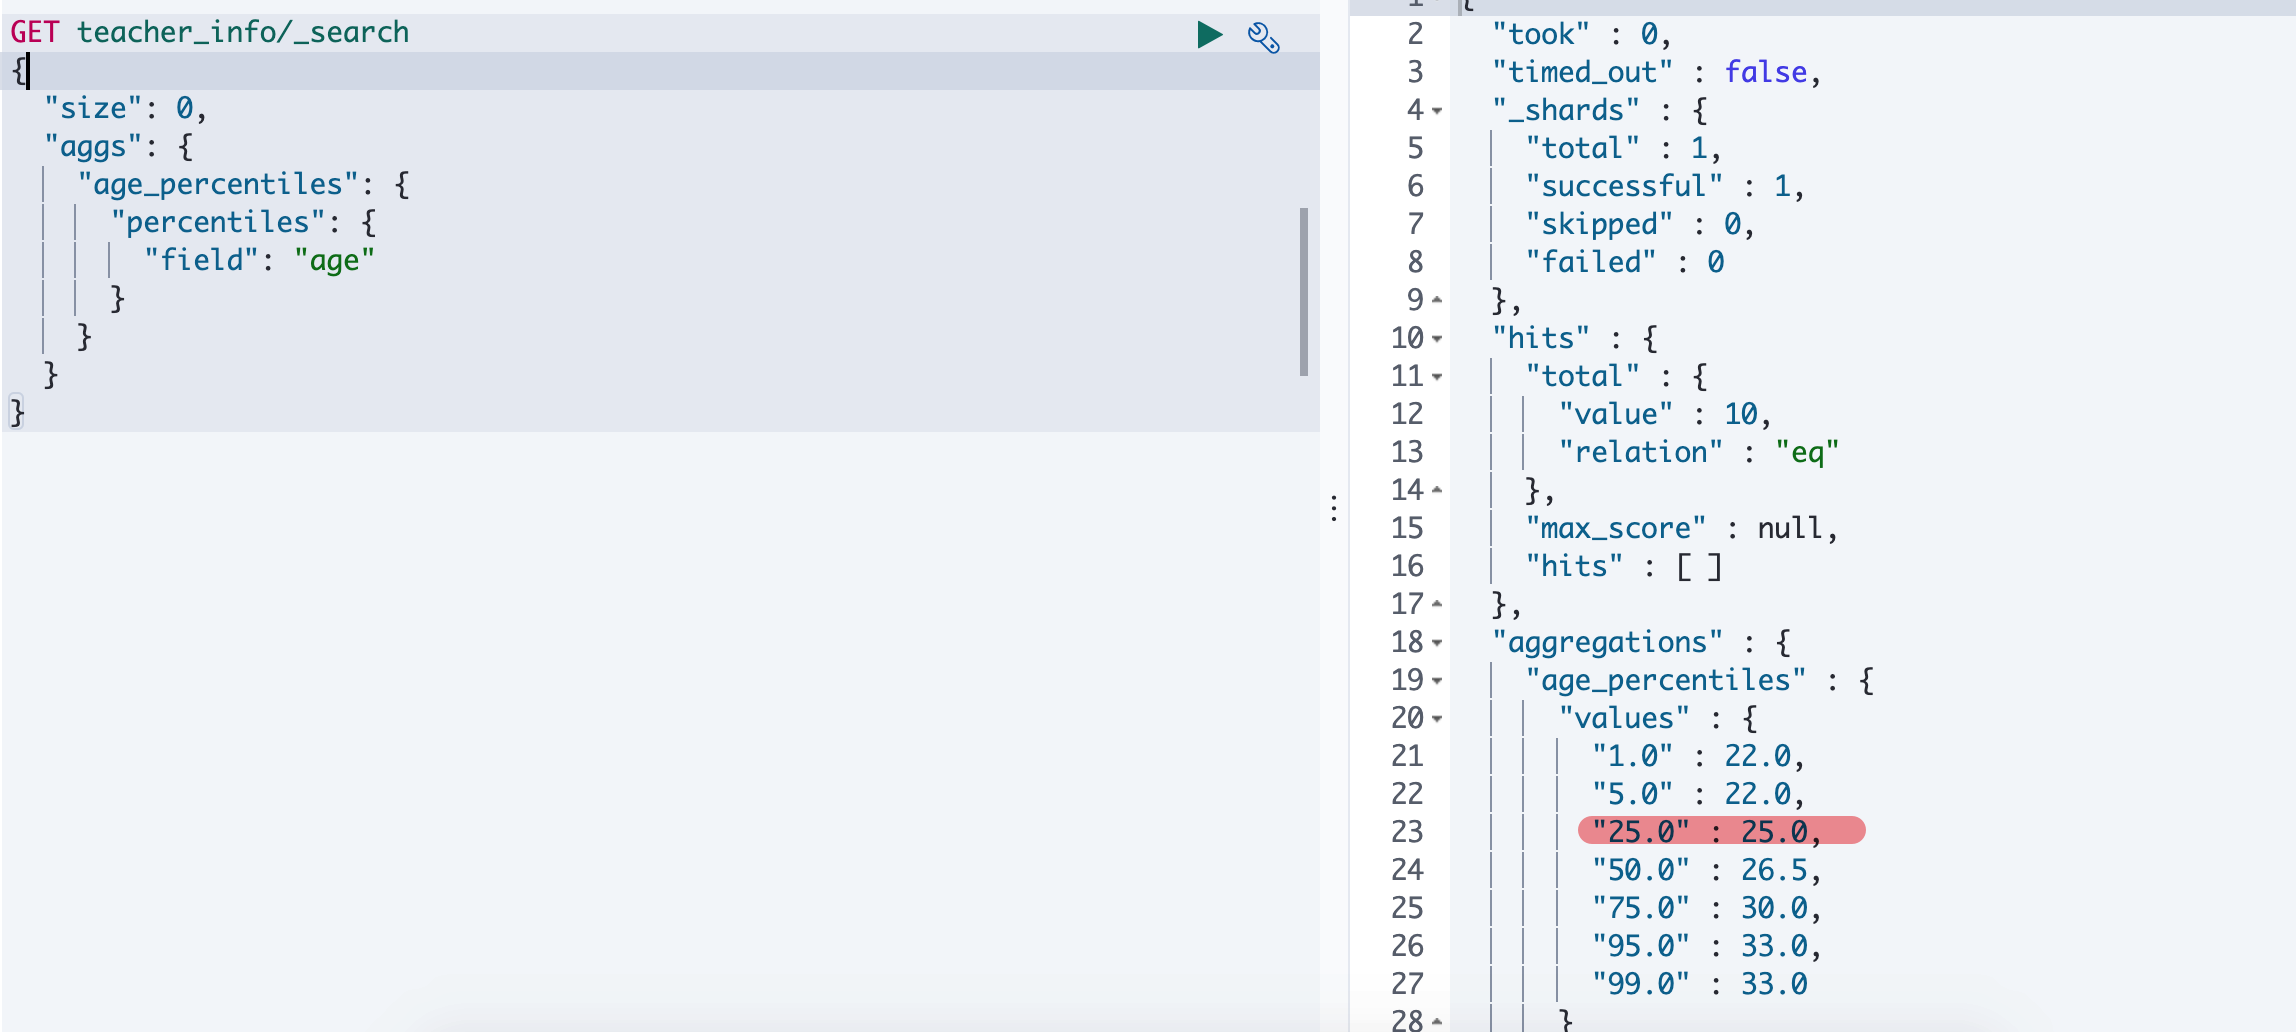Click fold marker at line 9 closing brace
This screenshot has width=2296, height=1032.
(x=1437, y=300)
